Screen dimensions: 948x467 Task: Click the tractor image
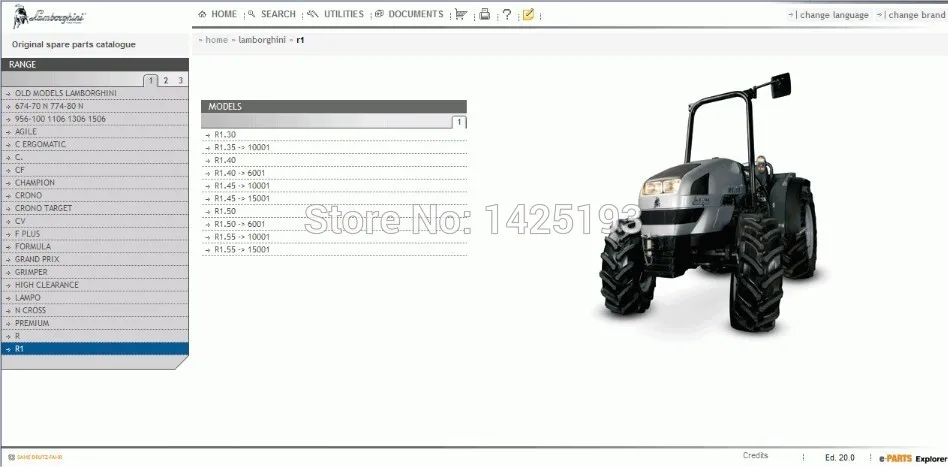[708, 203]
